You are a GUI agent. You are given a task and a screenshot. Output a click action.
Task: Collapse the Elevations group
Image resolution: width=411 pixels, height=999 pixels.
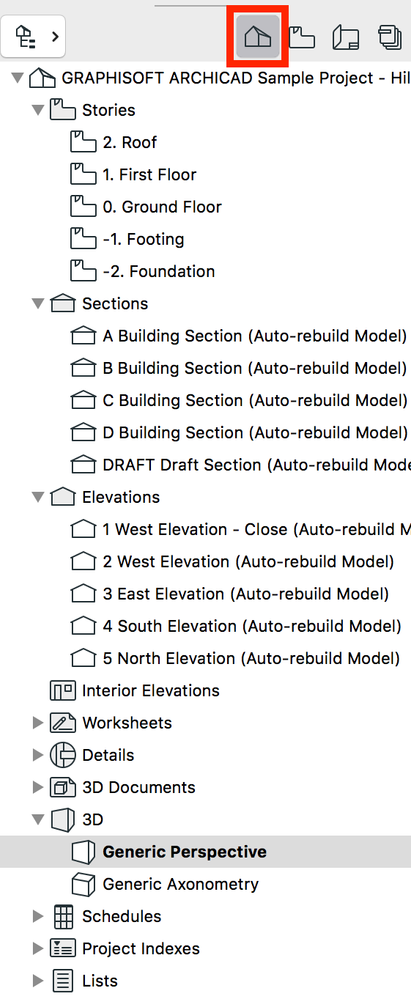(38, 498)
